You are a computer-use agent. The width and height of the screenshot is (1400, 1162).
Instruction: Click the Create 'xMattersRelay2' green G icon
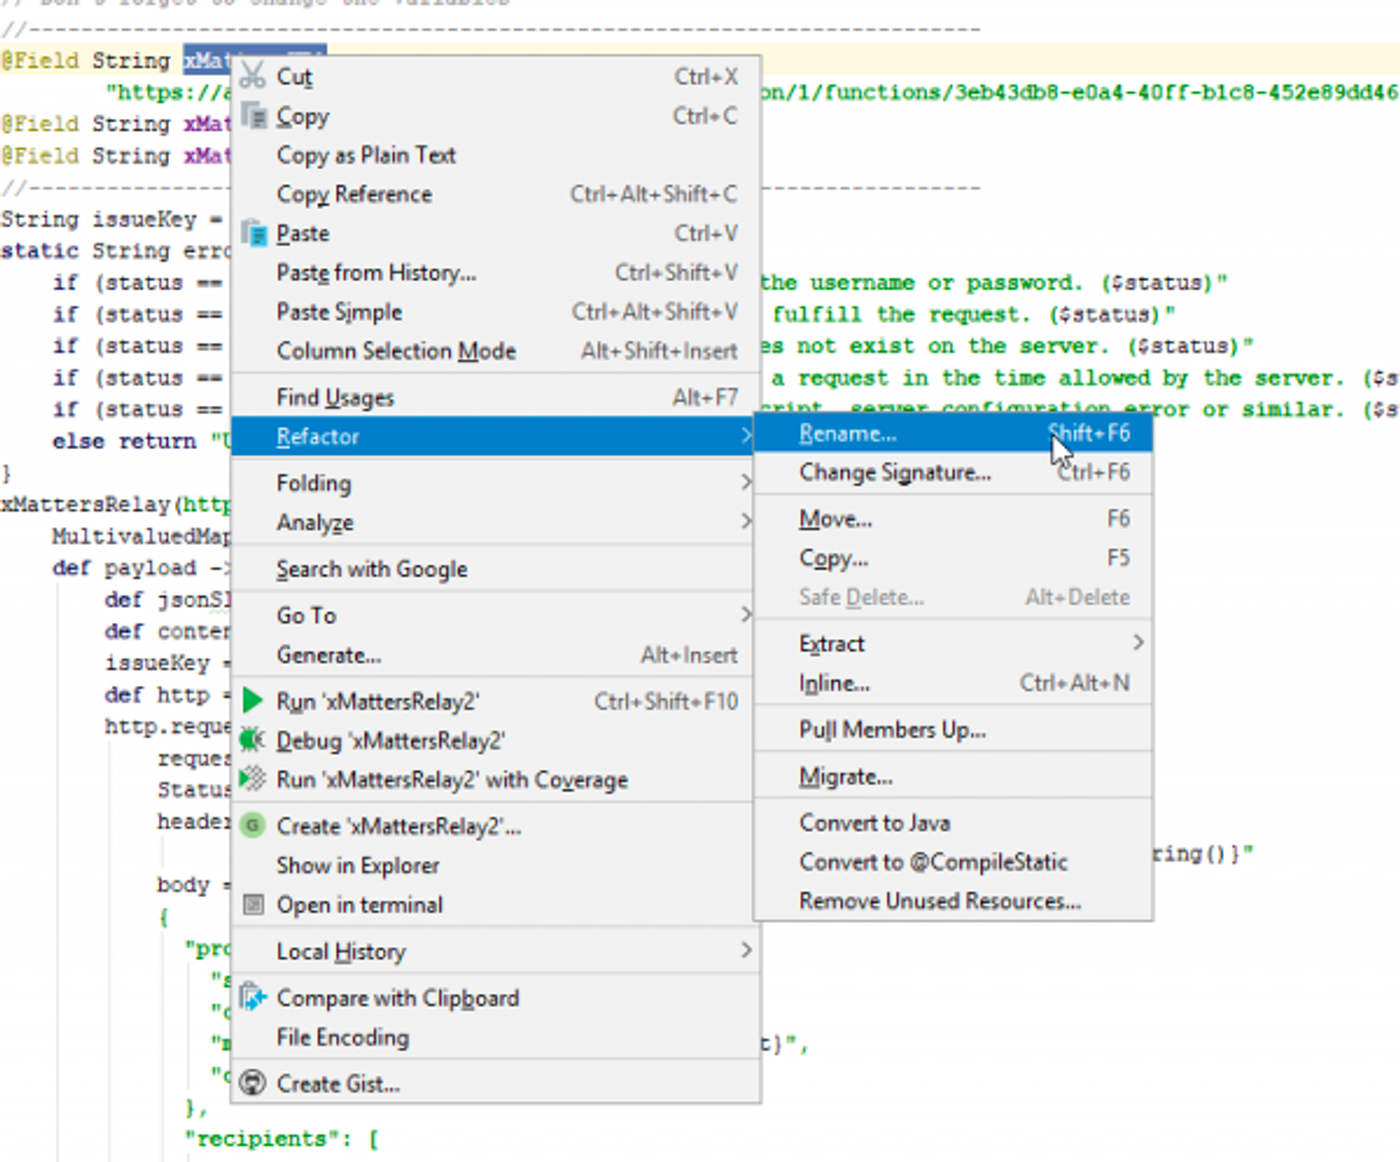253,825
